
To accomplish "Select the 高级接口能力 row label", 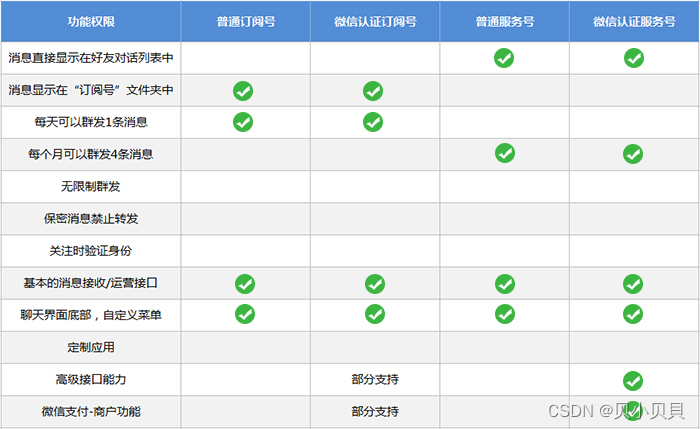I will point(91,379).
